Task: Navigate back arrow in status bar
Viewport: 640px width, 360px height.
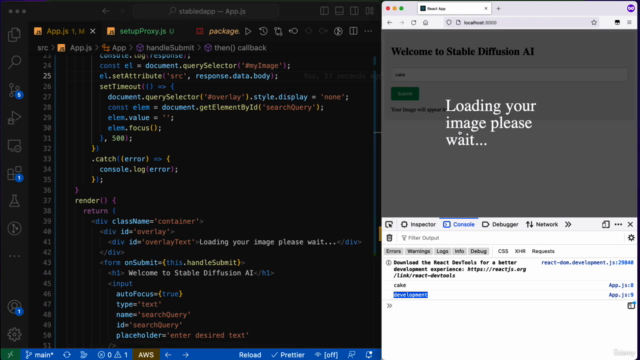Action: tap(168, 355)
